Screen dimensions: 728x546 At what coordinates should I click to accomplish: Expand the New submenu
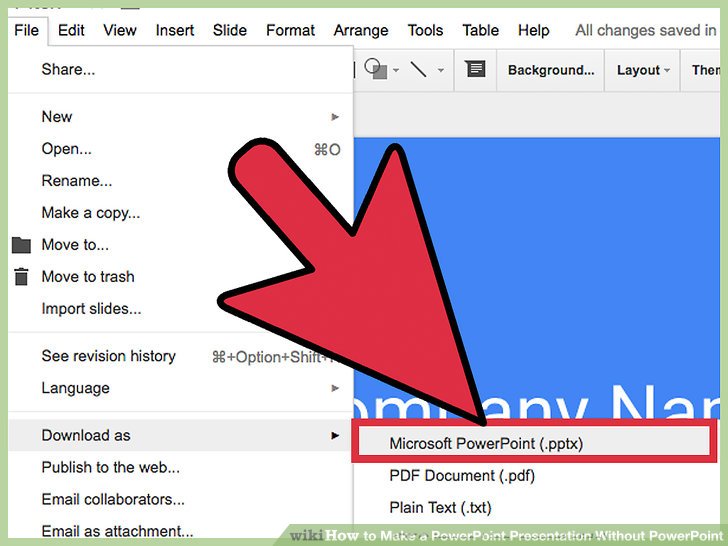tap(181, 117)
